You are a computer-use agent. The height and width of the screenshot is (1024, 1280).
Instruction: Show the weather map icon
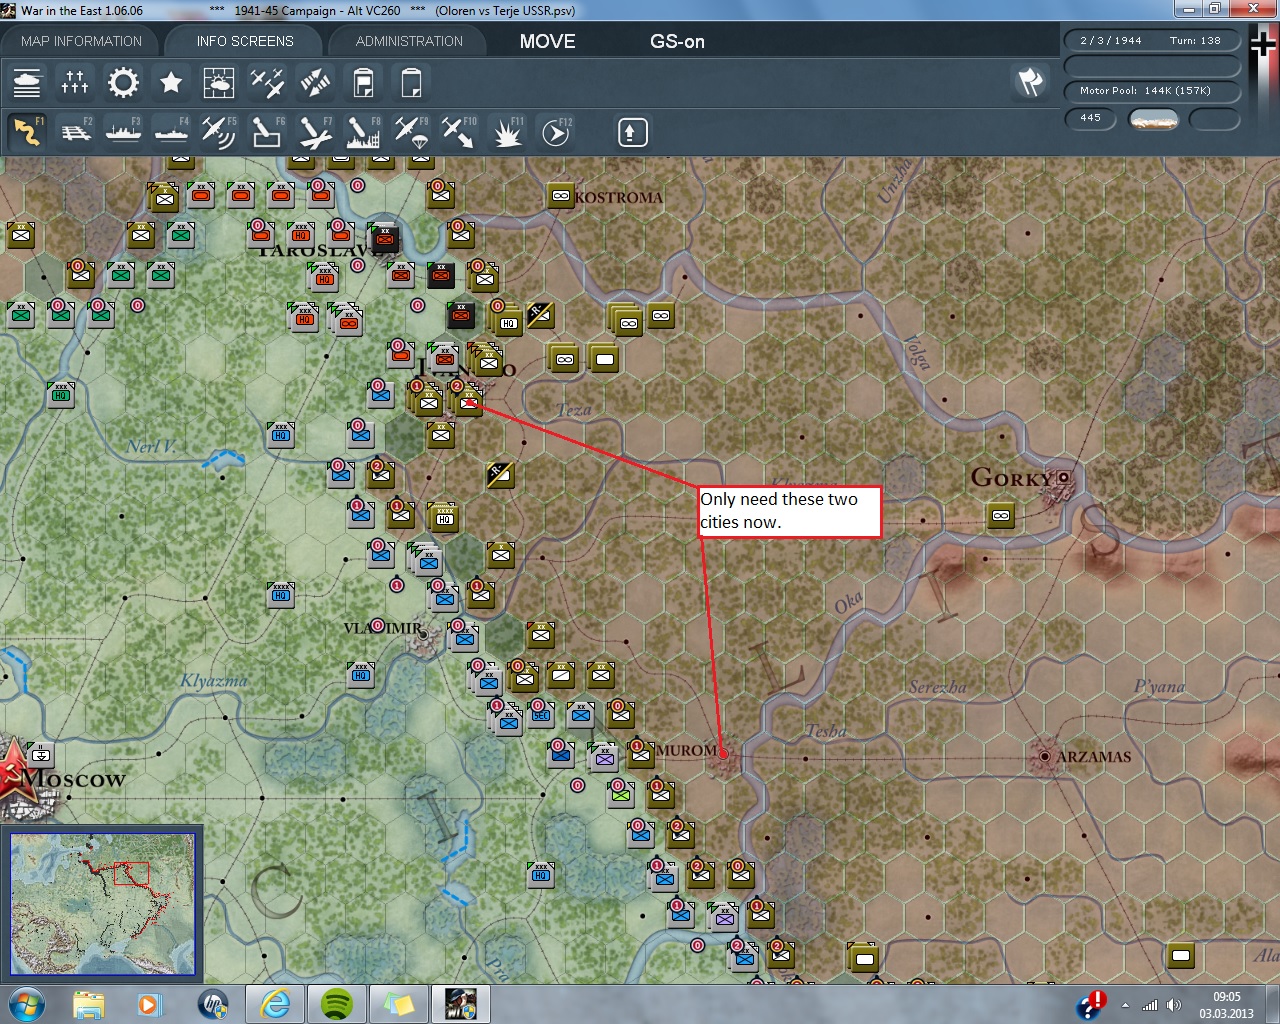219,82
